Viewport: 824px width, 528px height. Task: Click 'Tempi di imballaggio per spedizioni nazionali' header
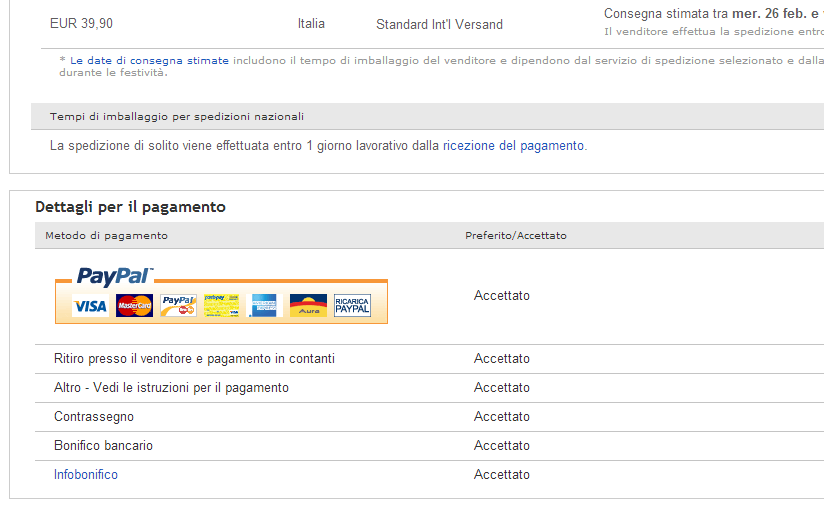point(177,117)
